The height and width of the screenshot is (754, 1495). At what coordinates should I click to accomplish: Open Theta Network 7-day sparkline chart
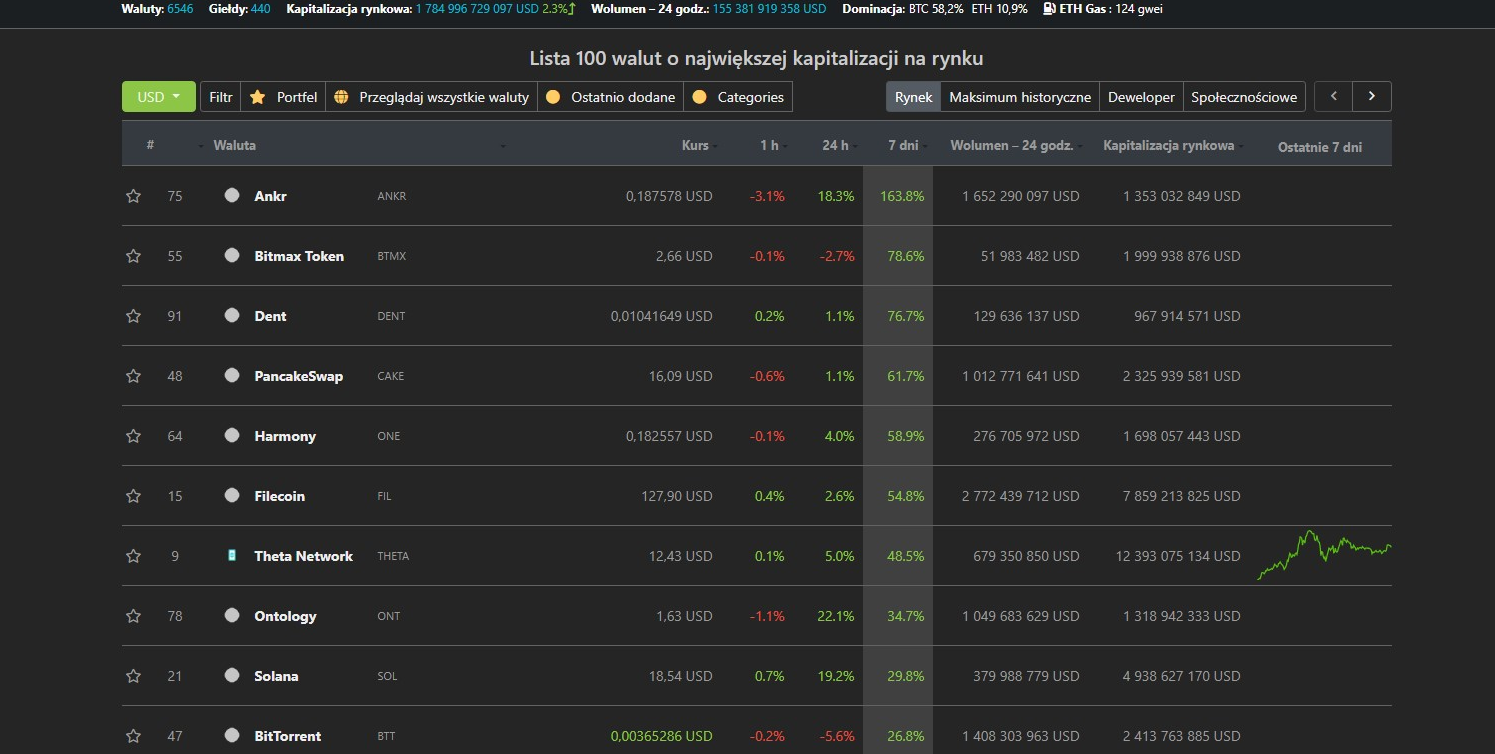pyautogui.click(x=1324, y=555)
